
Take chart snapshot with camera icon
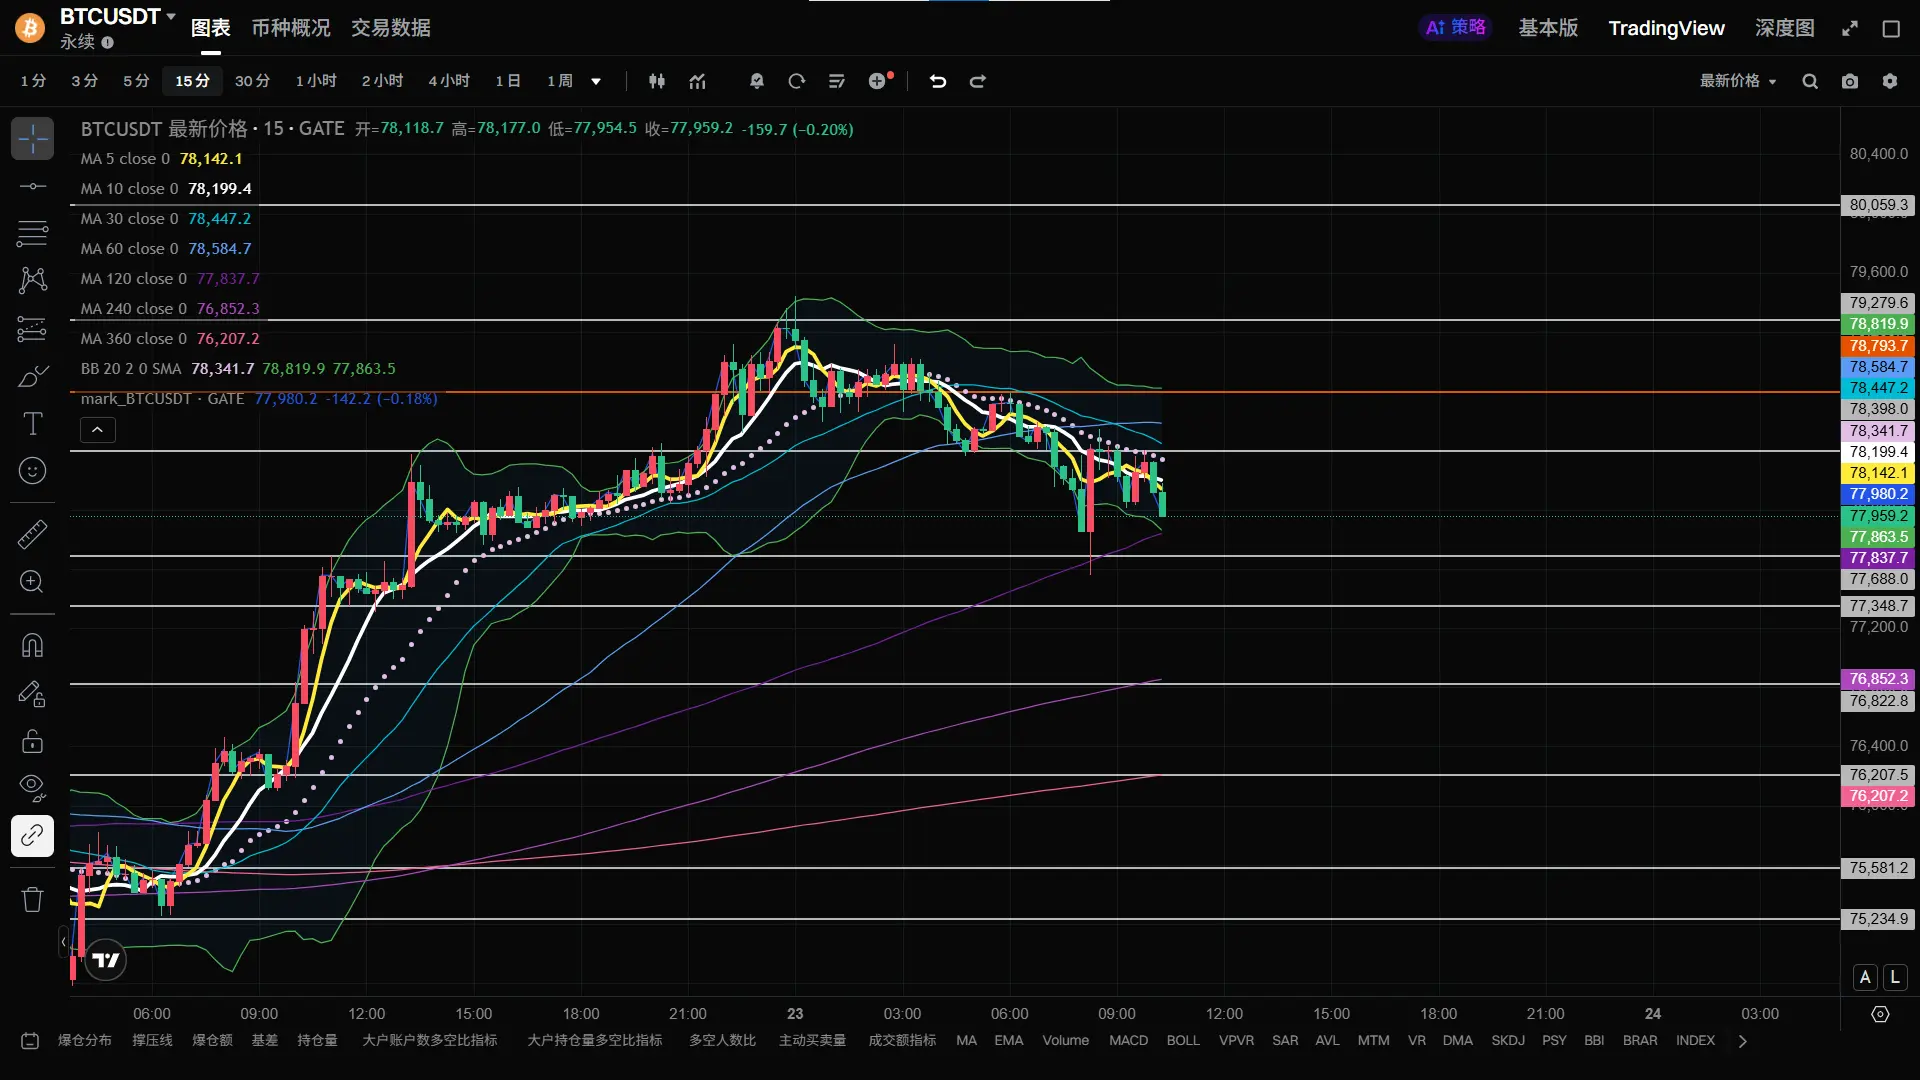[x=1850, y=81]
